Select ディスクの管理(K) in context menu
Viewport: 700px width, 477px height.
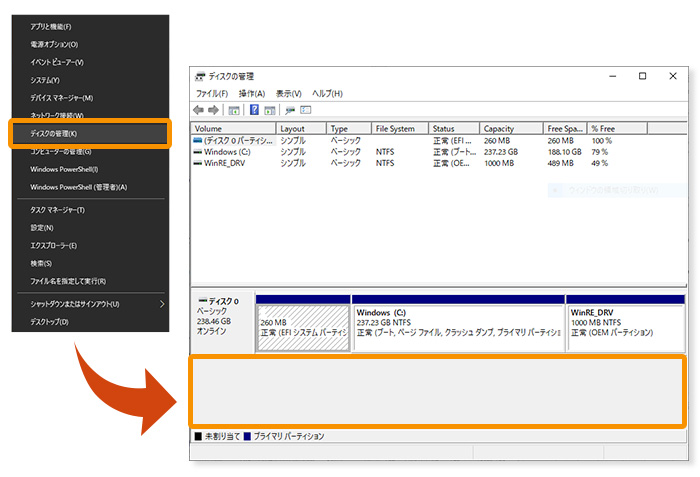click(x=90, y=134)
